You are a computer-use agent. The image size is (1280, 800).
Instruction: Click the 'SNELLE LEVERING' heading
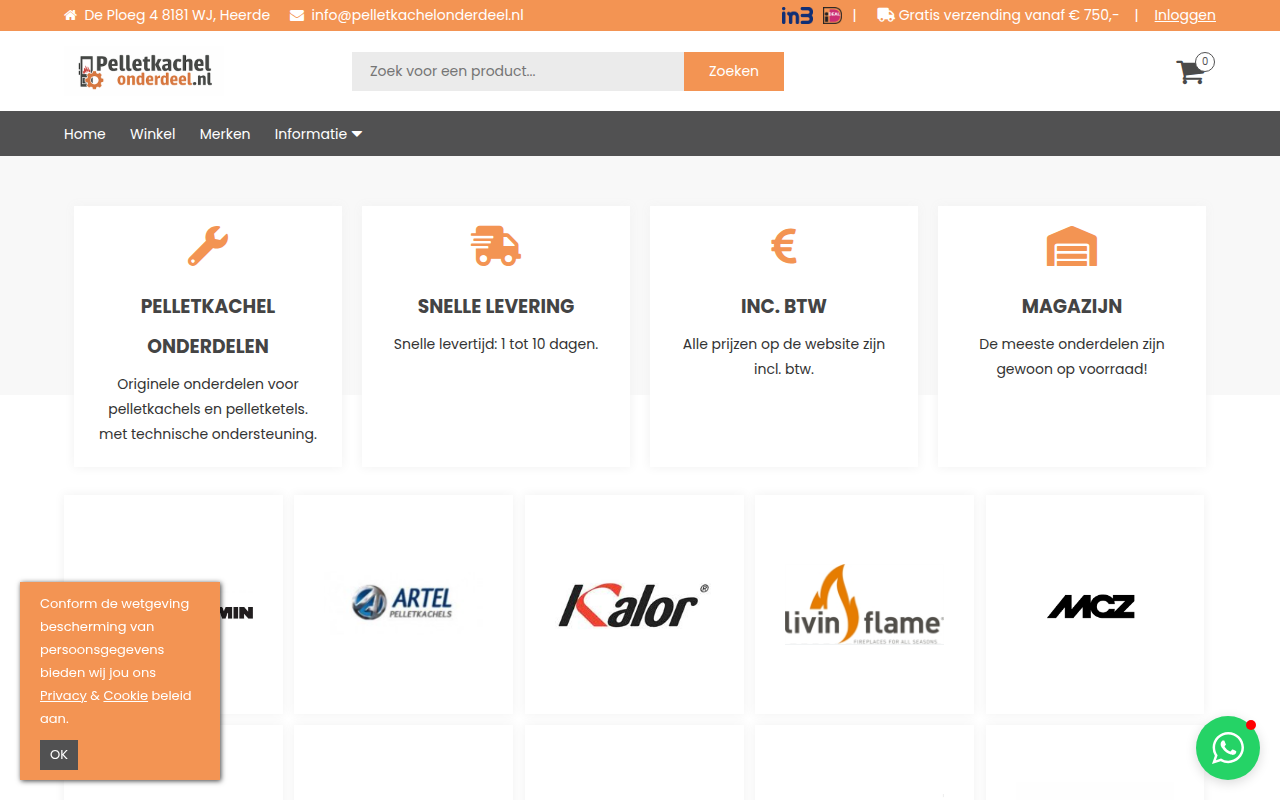pyautogui.click(x=496, y=306)
